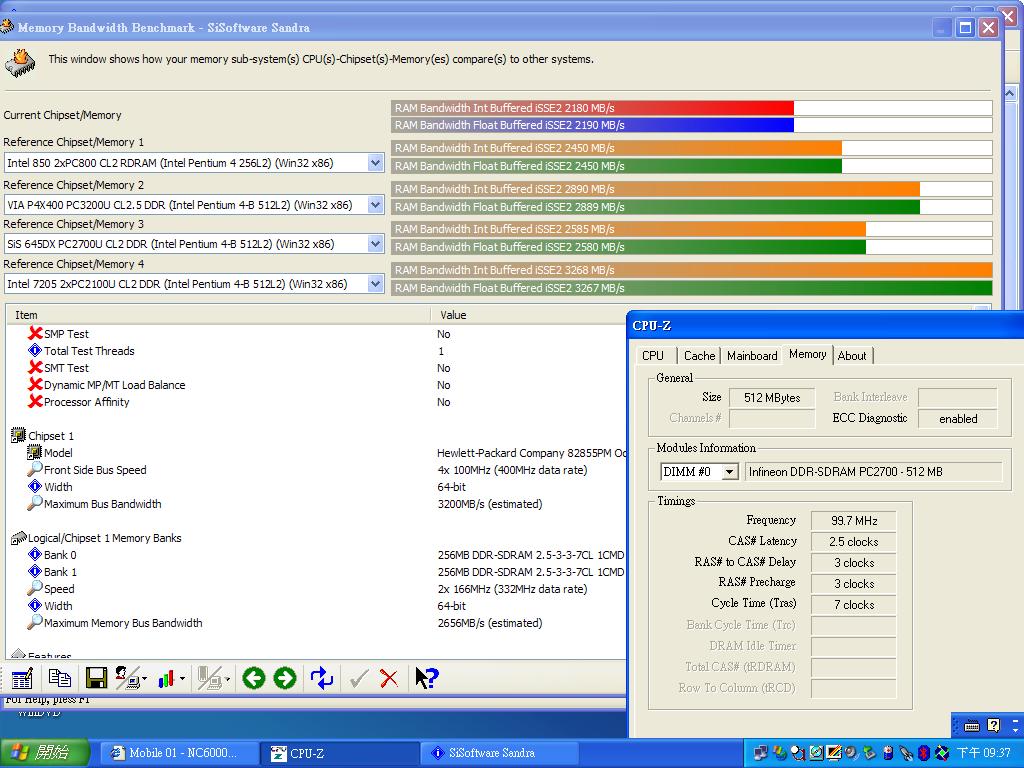Click the '2.5 clocks' CAS# Latency value

(854, 541)
